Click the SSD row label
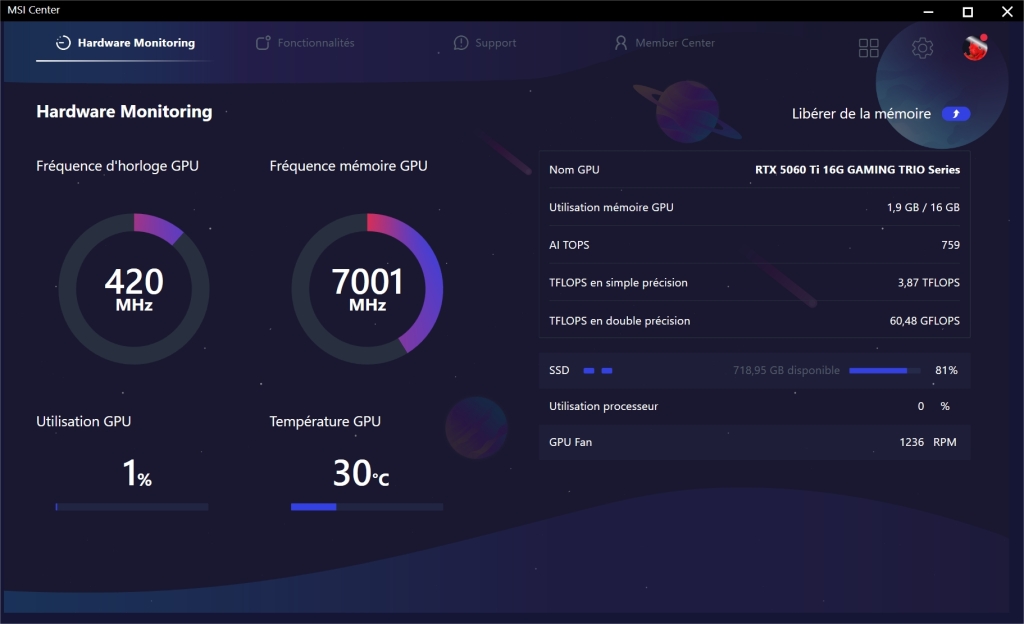 (x=559, y=370)
